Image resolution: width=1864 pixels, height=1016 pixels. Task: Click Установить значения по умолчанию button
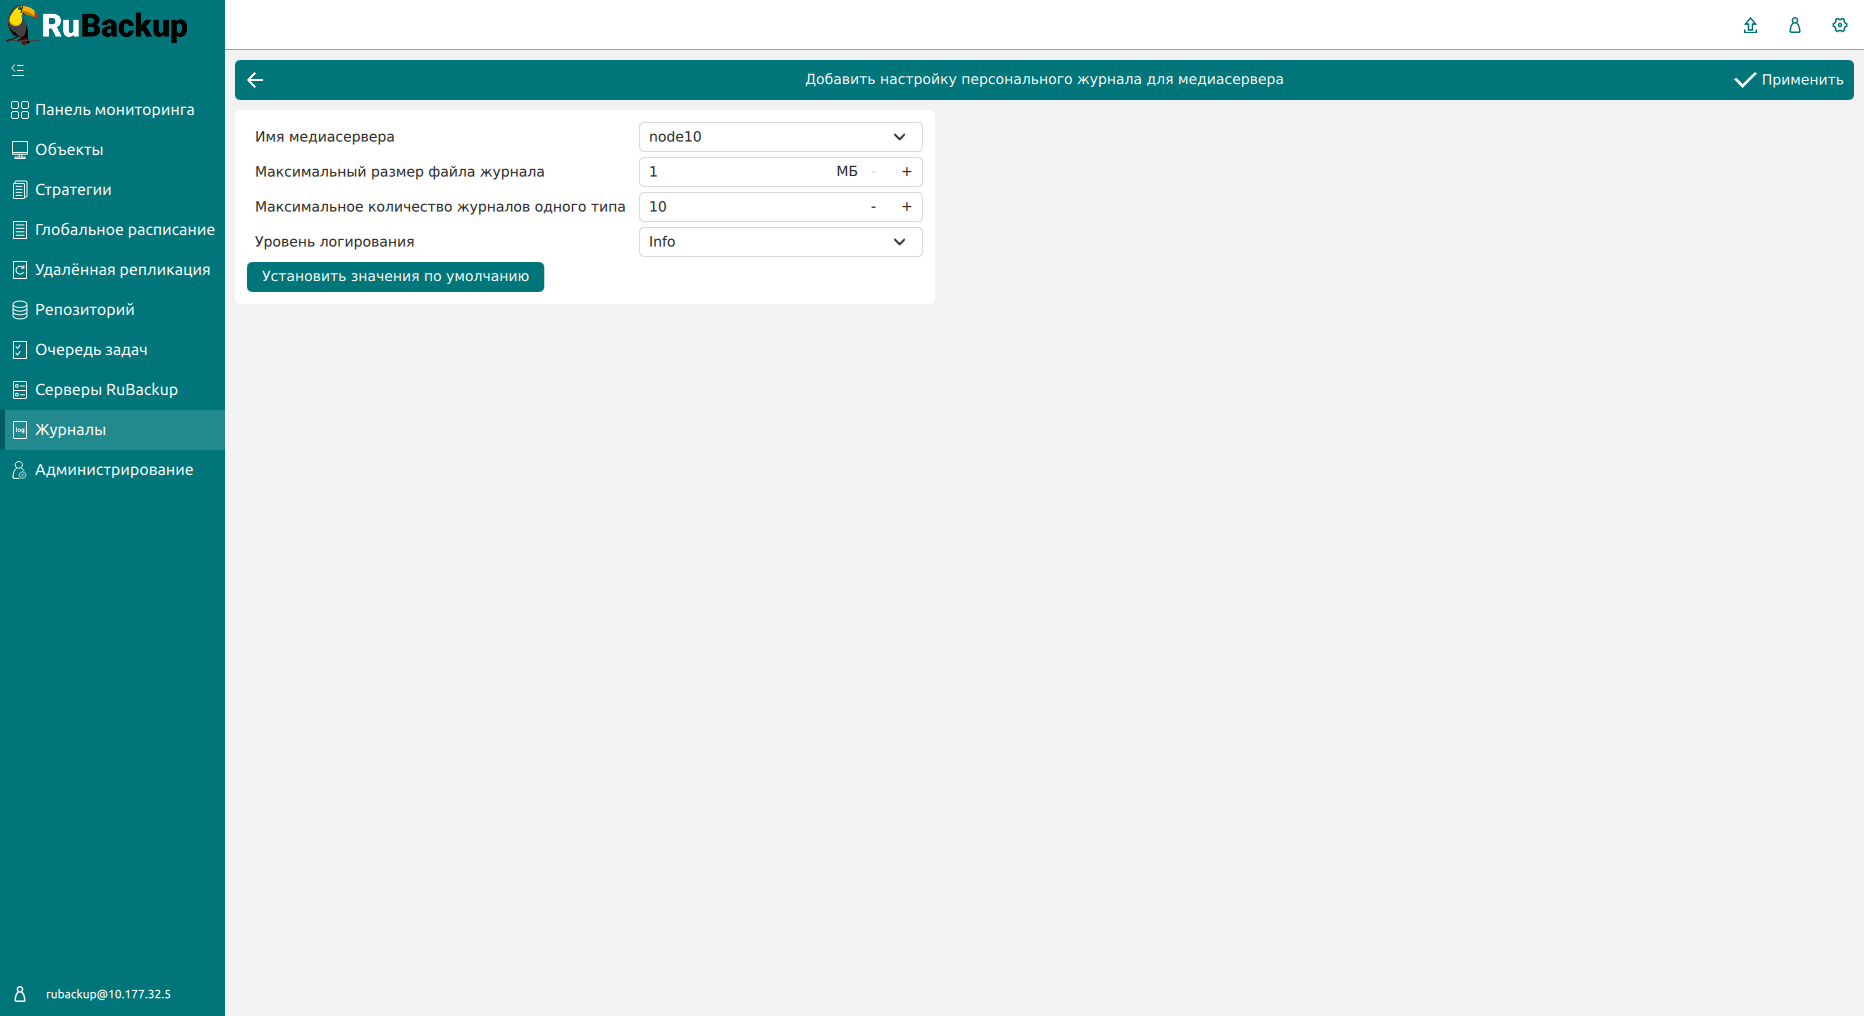tap(395, 277)
